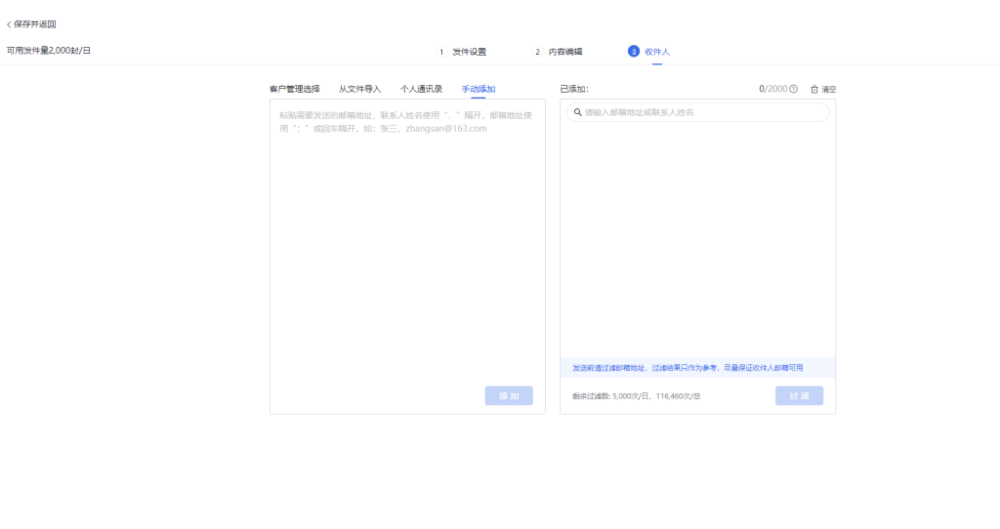Screen dimensions: 1000x529
Task: Select the 个人通讯录 tab
Action: click(421, 89)
